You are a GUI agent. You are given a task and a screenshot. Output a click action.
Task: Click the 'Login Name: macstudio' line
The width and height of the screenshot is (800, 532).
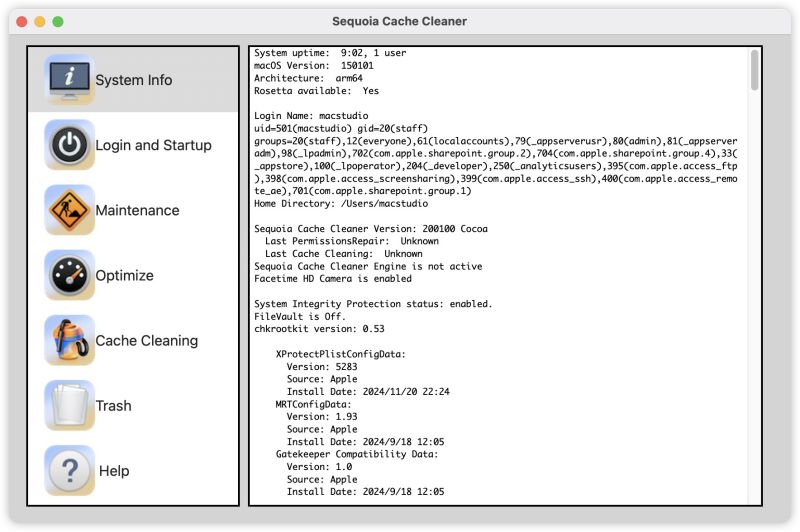point(311,115)
